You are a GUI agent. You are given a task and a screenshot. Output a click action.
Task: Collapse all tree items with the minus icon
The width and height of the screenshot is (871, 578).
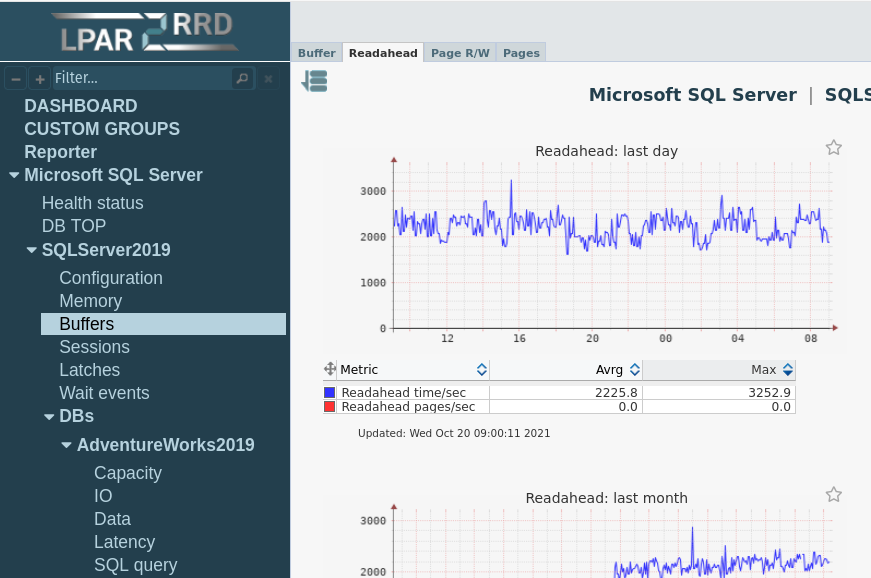coord(15,77)
